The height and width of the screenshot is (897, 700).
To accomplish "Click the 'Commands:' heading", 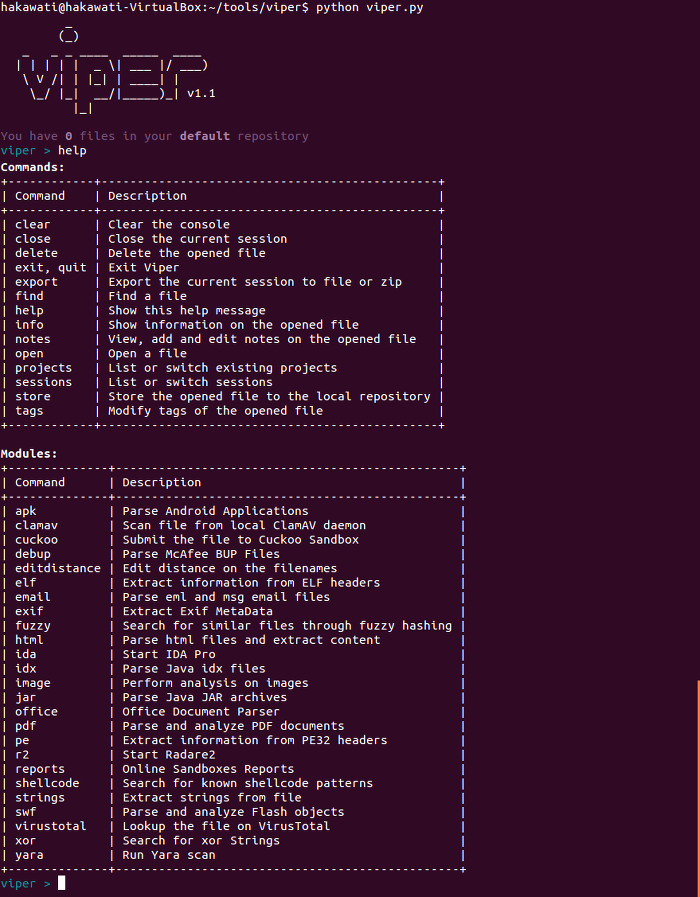I will pos(33,167).
